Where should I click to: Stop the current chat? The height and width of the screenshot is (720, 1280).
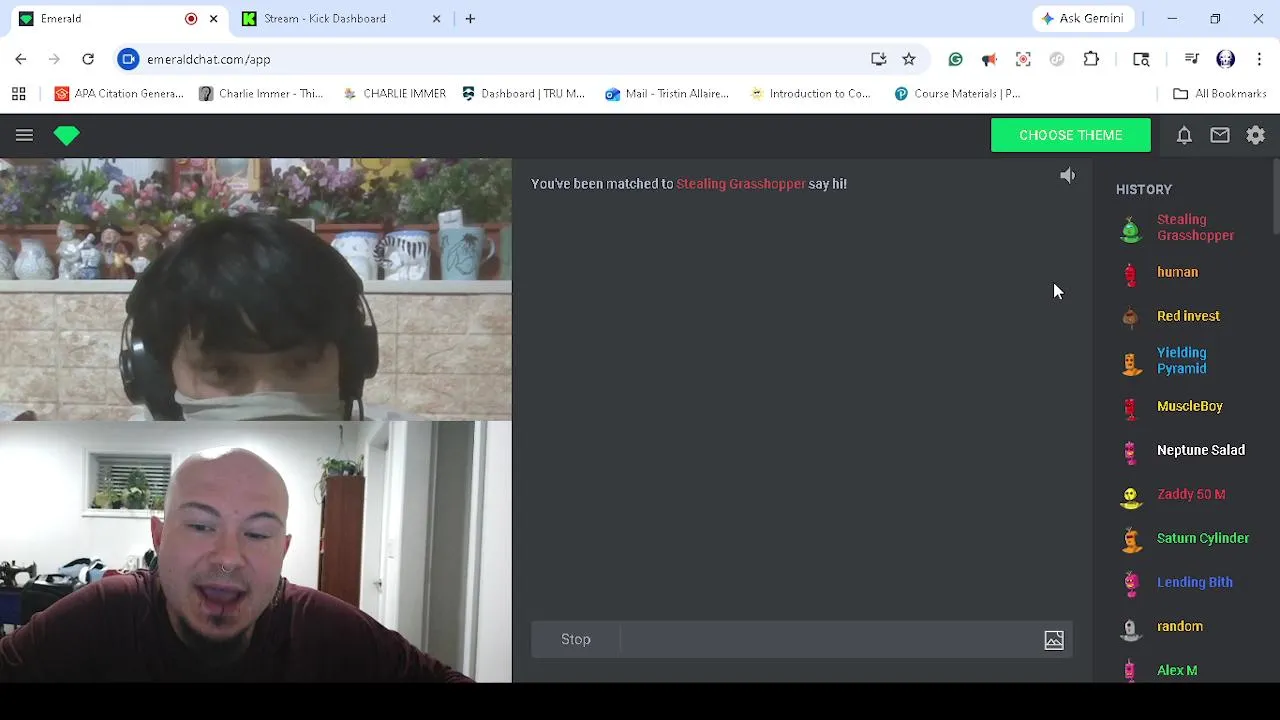[x=576, y=639]
